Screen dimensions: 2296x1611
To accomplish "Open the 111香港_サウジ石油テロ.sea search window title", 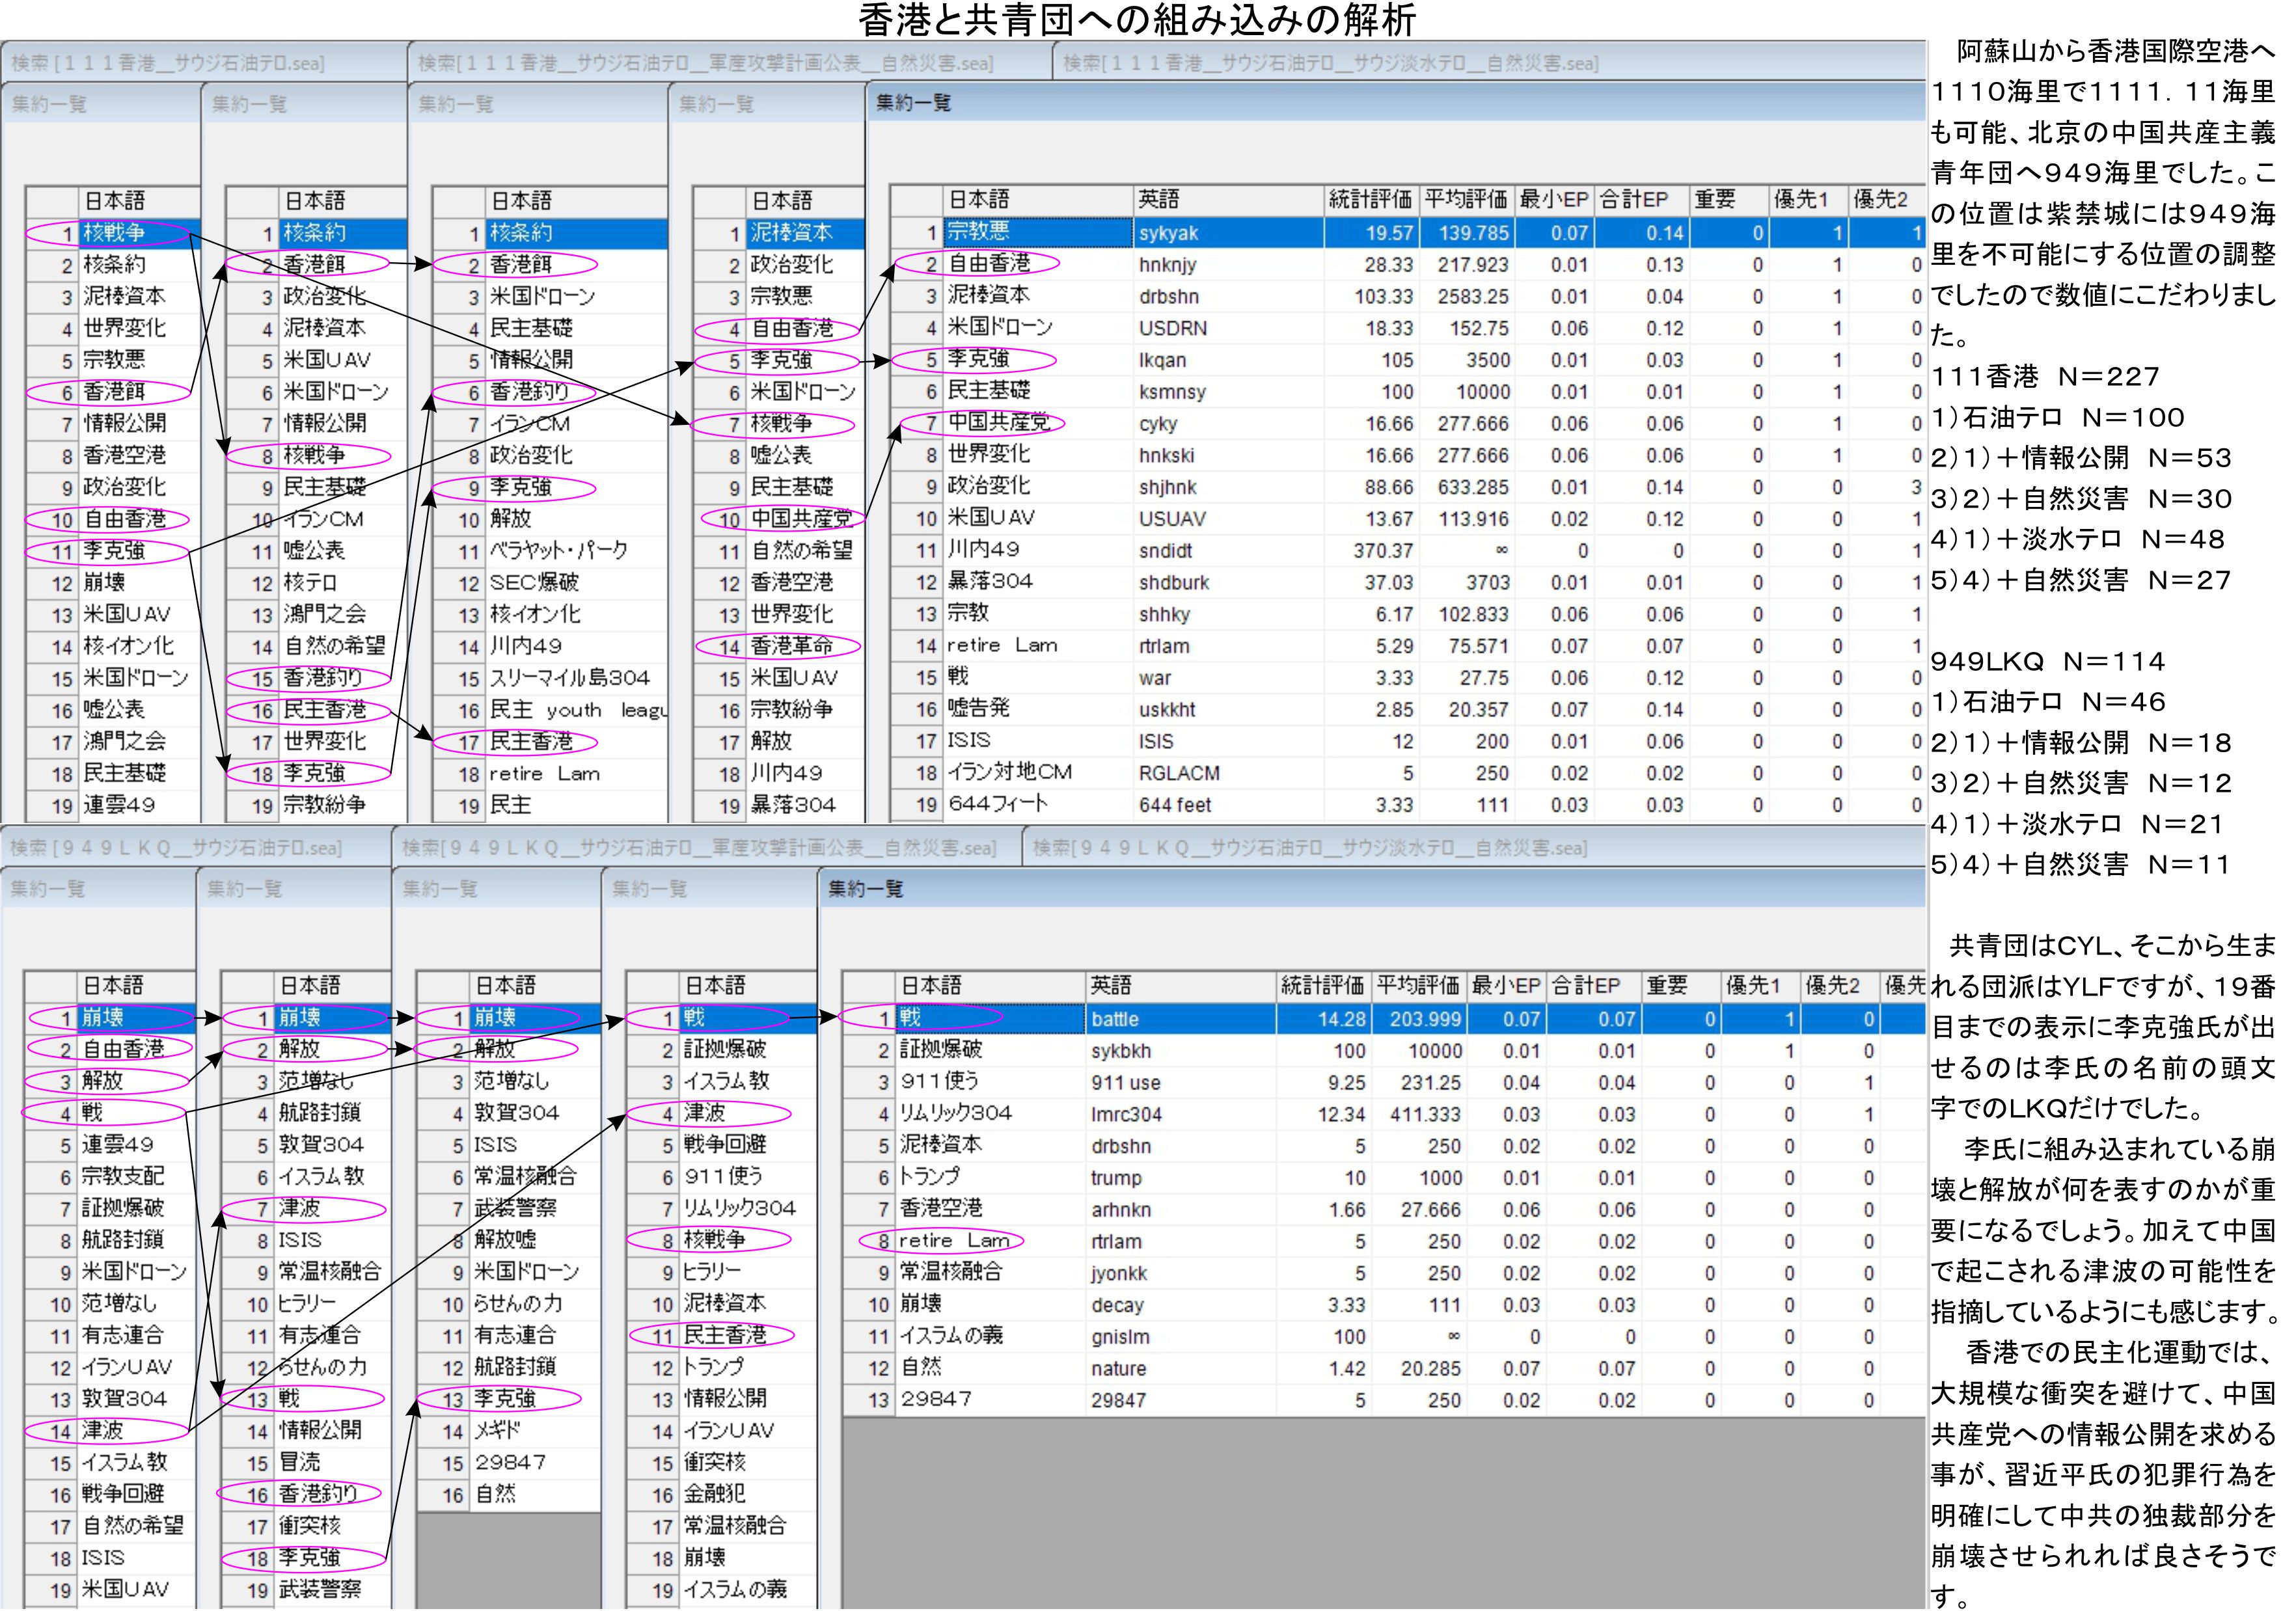I will click(168, 63).
